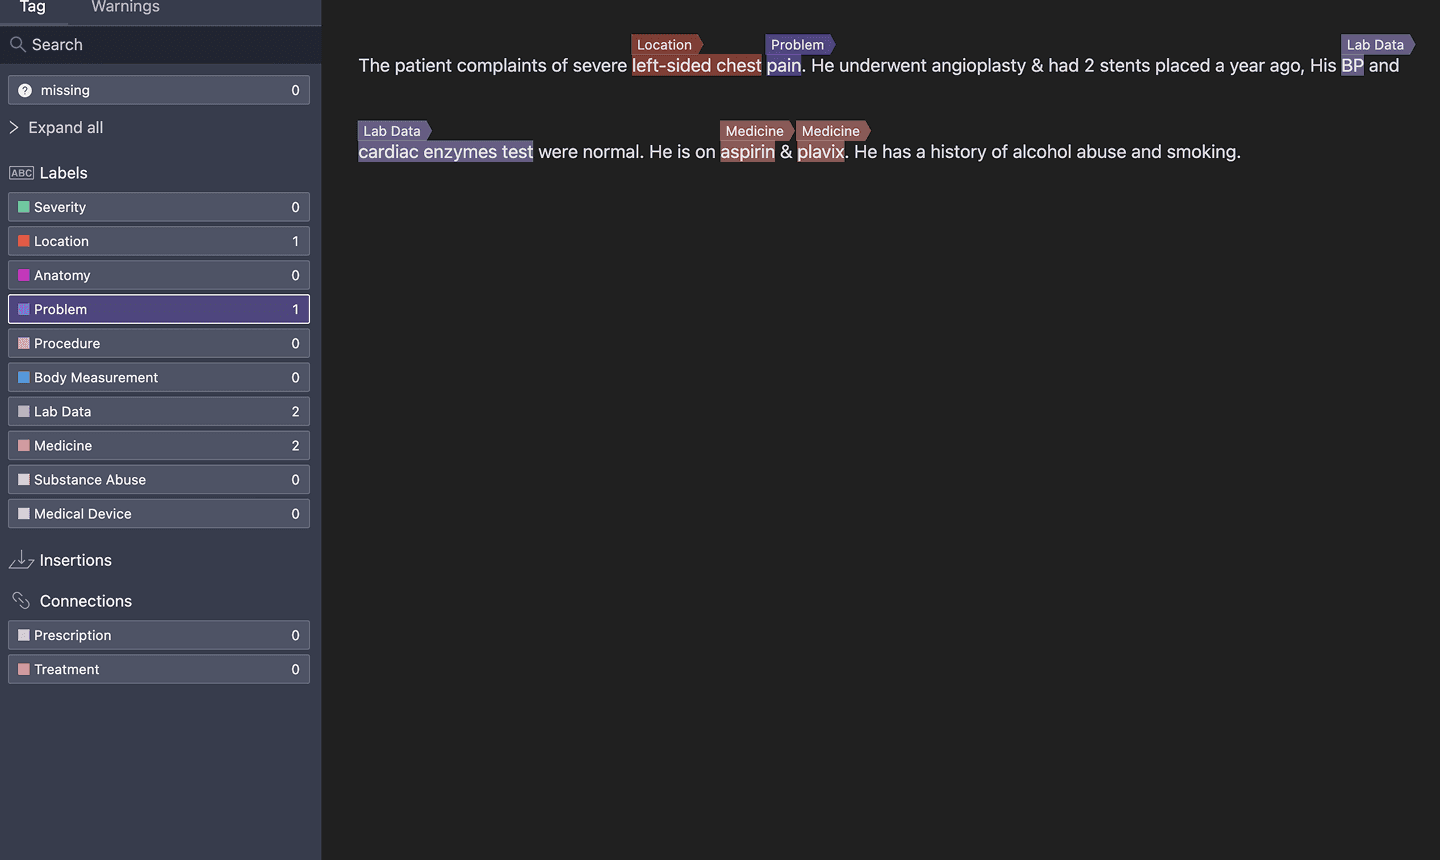Click the search magnifier icon
The height and width of the screenshot is (860, 1440).
coord(17,44)
